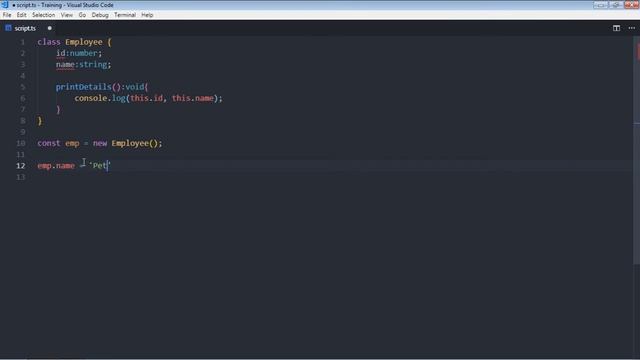Open the Debug menu

[x=100, y=15]
